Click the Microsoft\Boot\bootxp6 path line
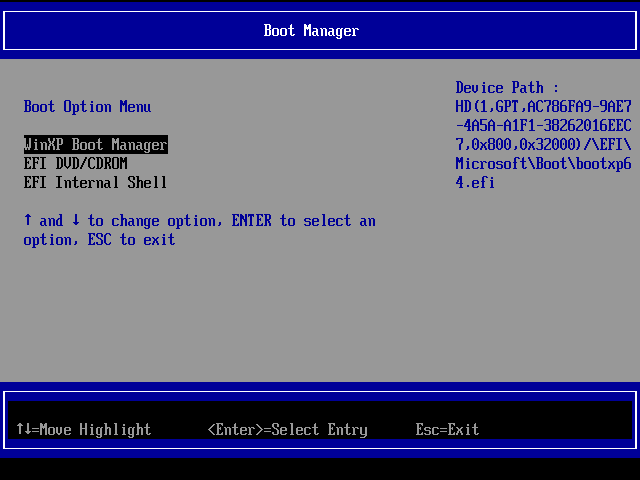The width and height of the screenshot is (640, 480). (543, 163)
